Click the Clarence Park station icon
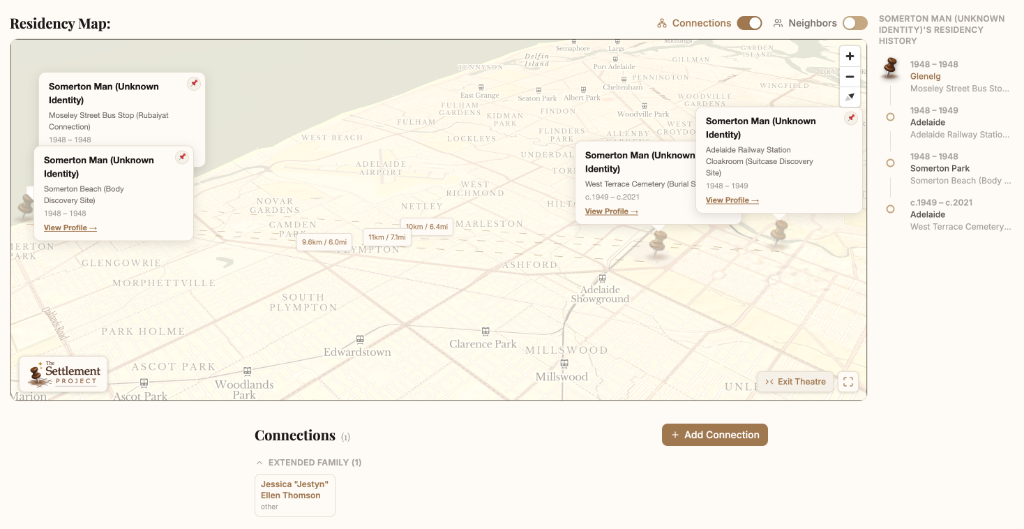1024x529 pixels. [x=485, y=332]
